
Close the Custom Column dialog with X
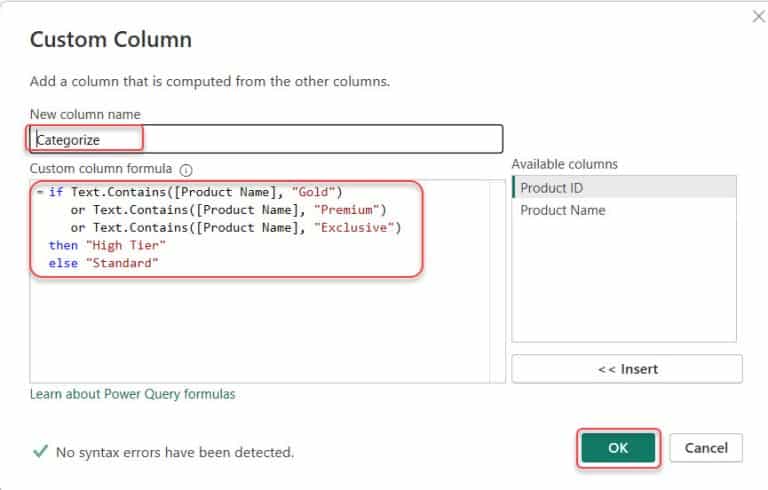[759, 17]
